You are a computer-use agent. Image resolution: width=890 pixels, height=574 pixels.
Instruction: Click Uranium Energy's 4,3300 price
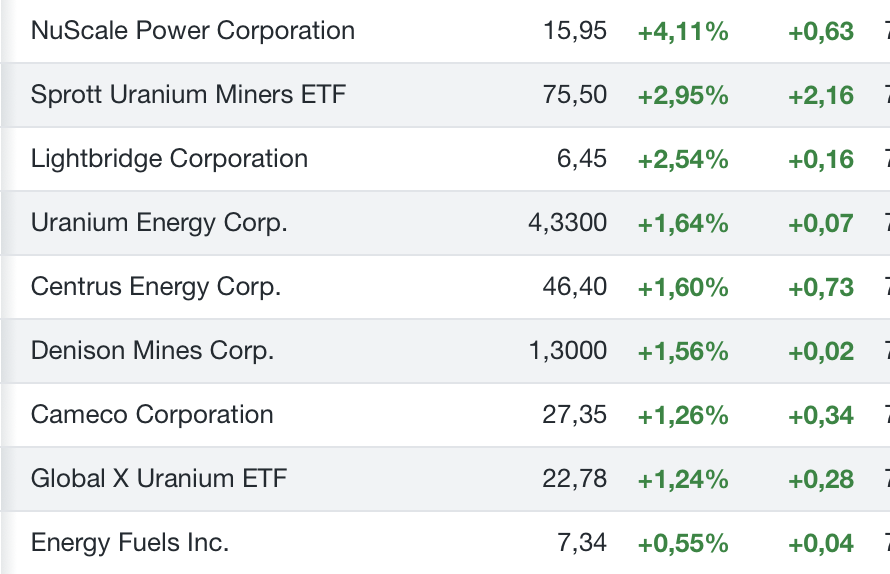coord(567,223)
